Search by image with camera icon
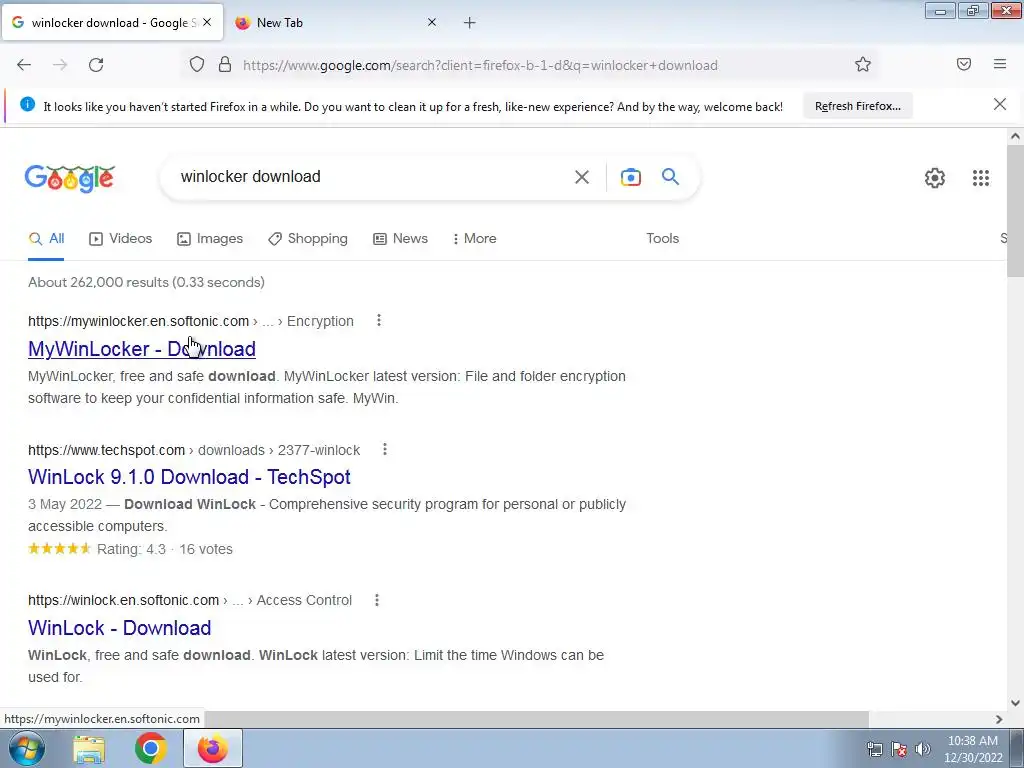Viewport: 1024px width, 768px height. tap(631, 177)
